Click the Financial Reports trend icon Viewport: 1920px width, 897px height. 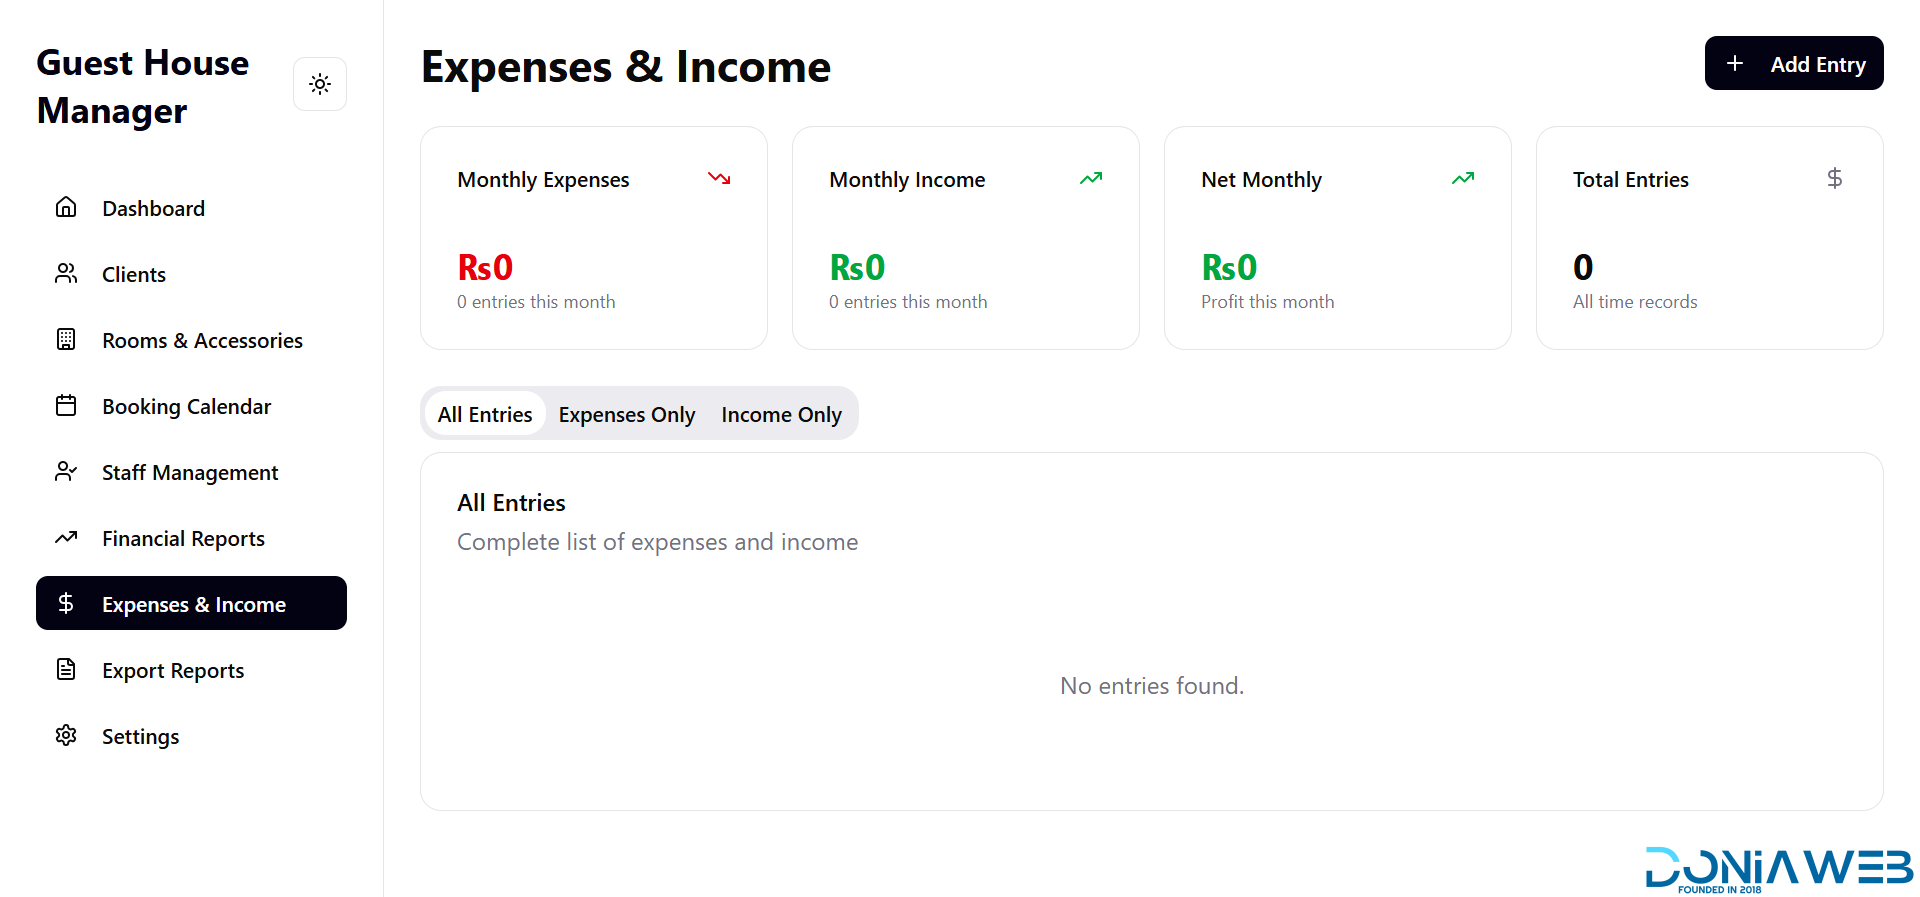point(66,537)
